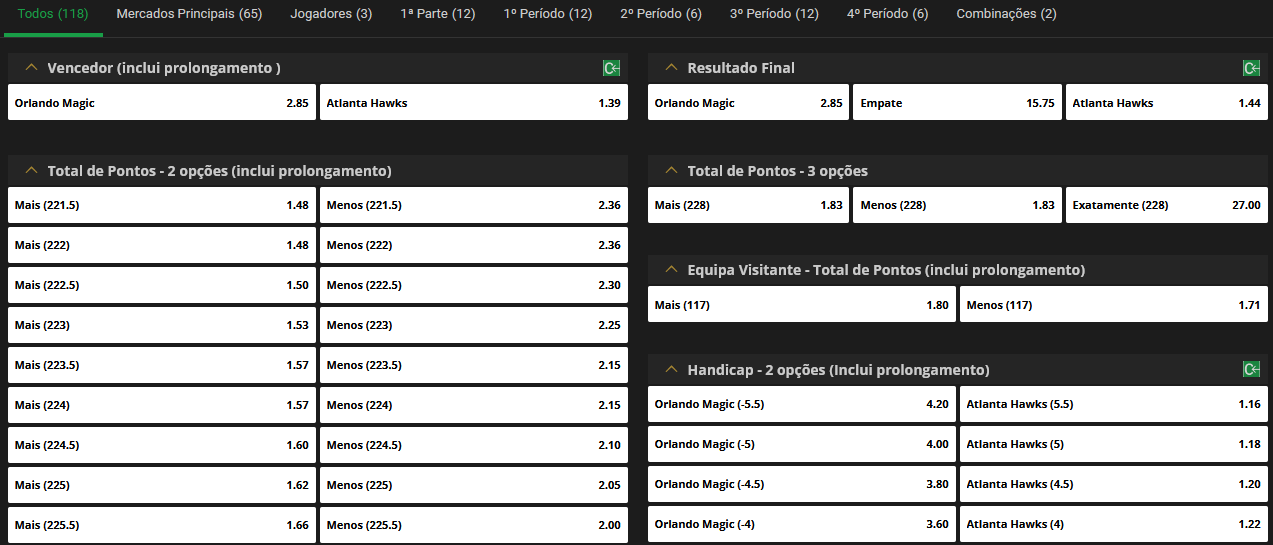1273x545 pixels.
Task: Bet on Orlando Magic 2.85 in Vencedor
Action: click(162, 102)
